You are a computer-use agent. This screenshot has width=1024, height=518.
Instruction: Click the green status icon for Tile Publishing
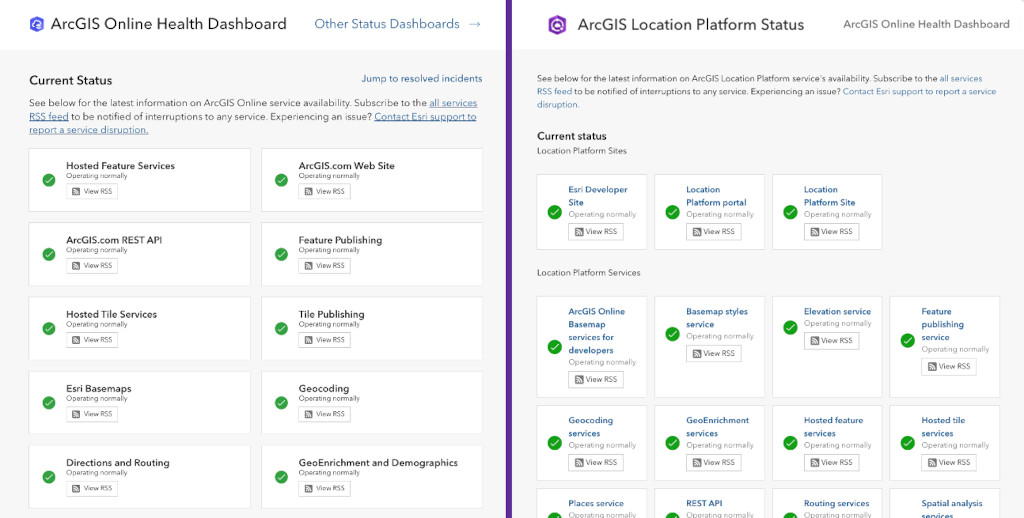(x=281, y=329)
